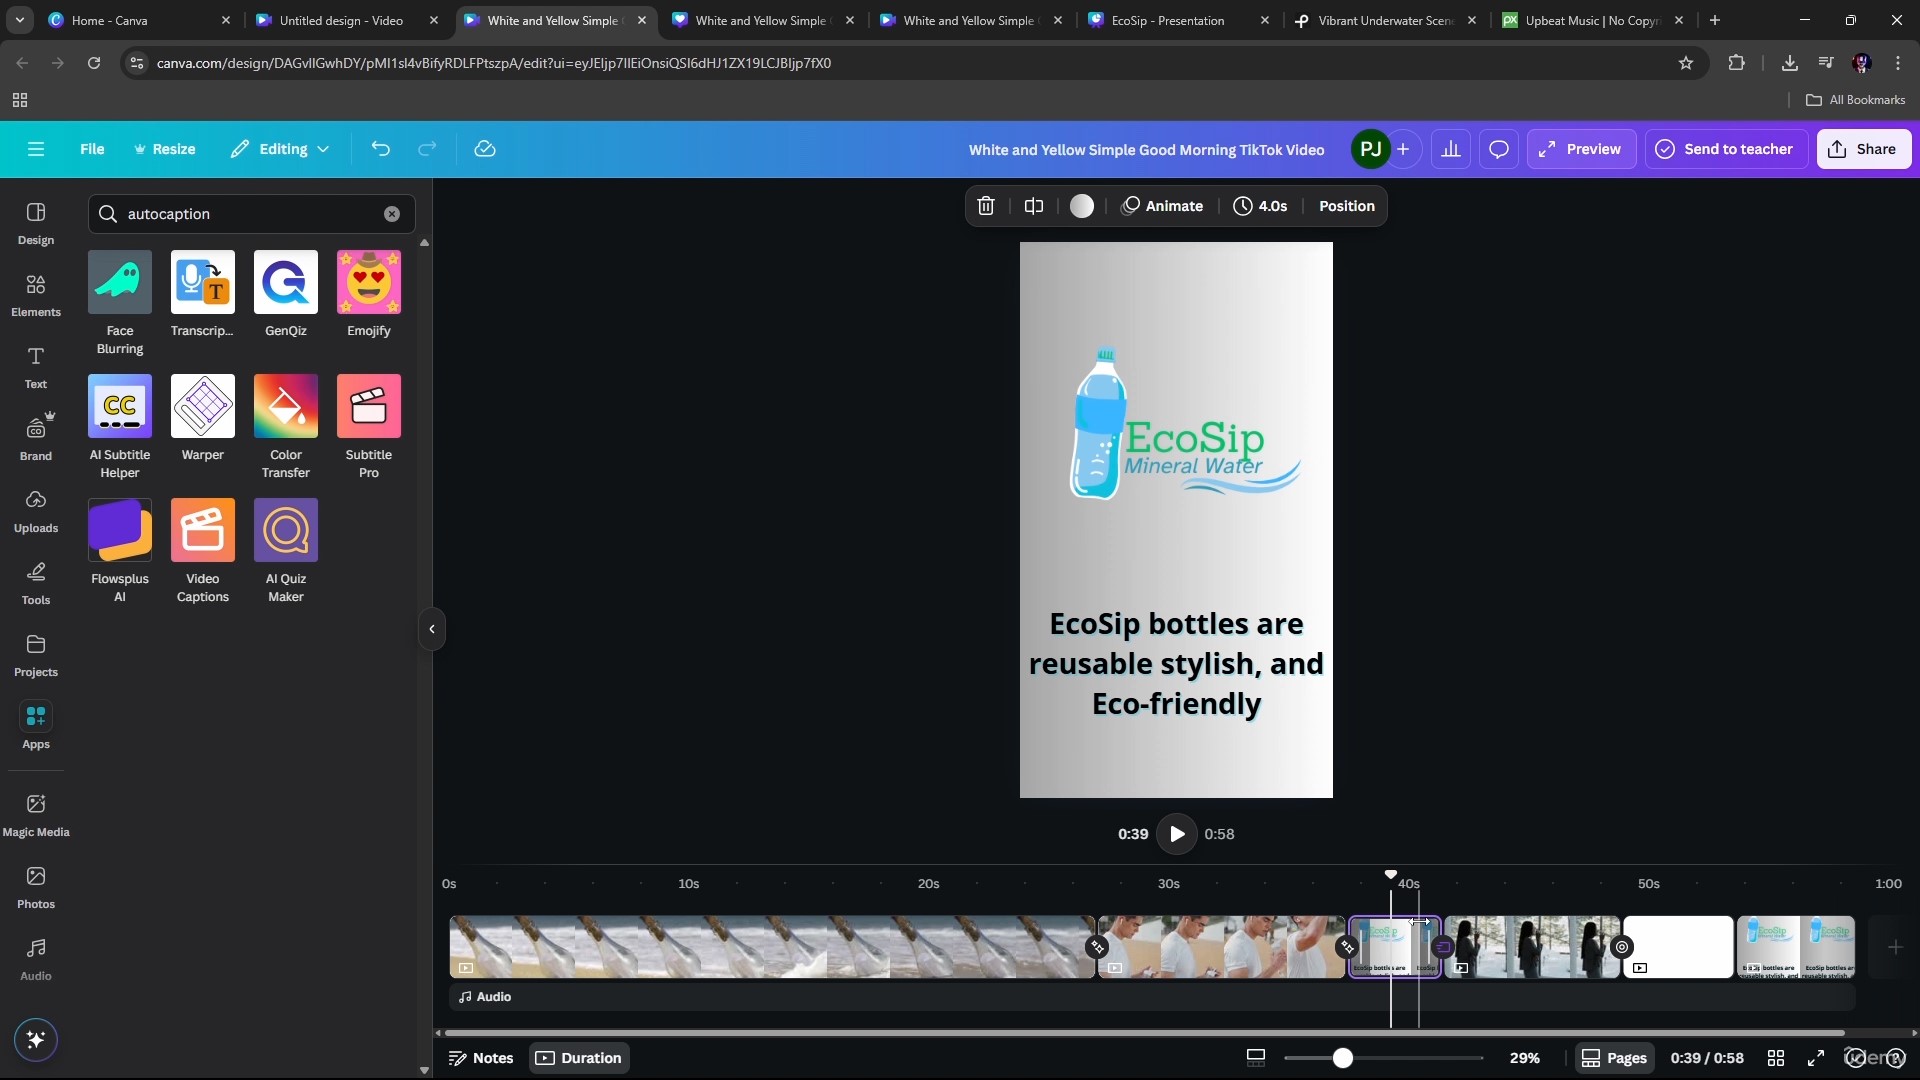Open the Video Captions app
Screen dimensions: 1920x1080
(203, 530)
